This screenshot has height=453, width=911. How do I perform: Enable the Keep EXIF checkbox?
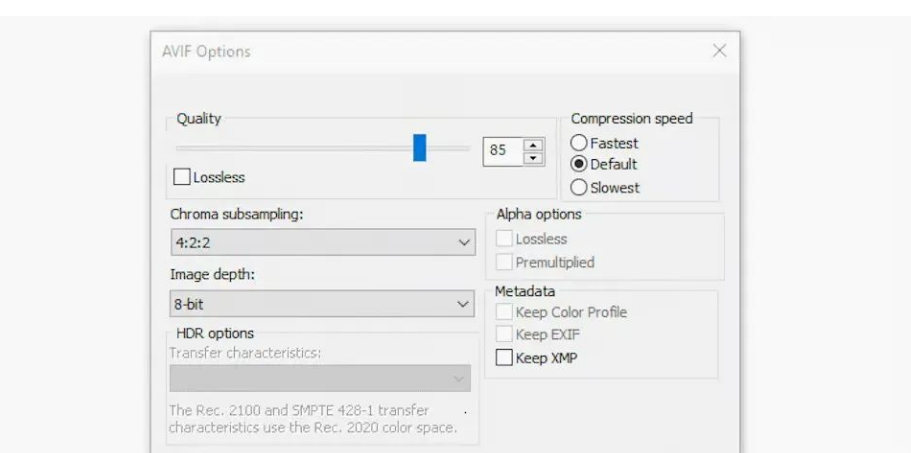point(505,335)
